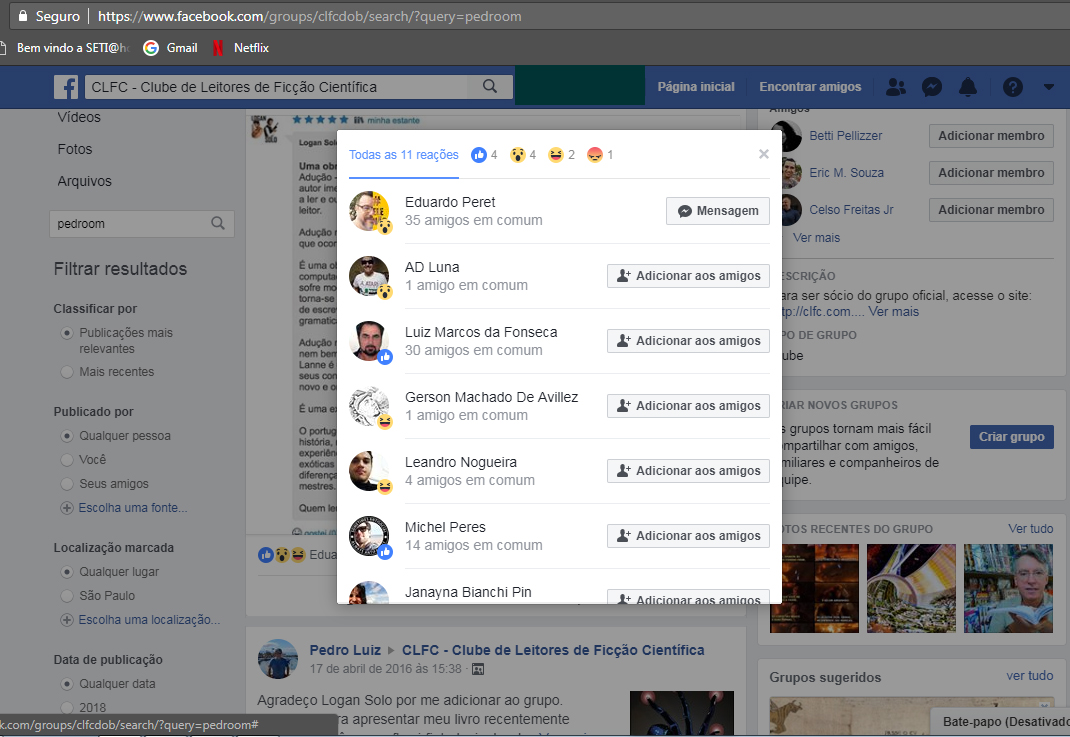Image resolution: width=1070 pixels, height=737 pixels.
Task: Open AD Luna's profile picture
Action: click(369, 276)
